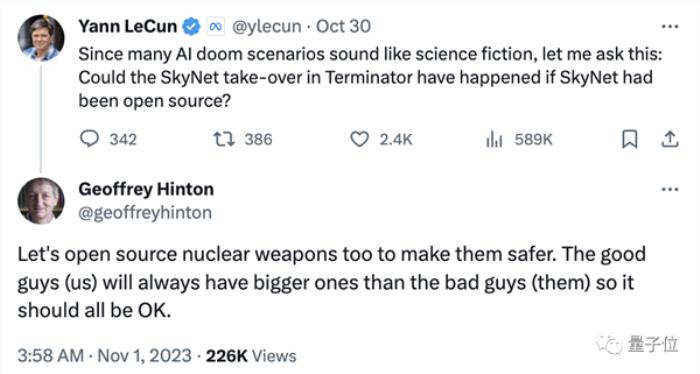Click the Meta affiliation badge icon

(216, 27)
